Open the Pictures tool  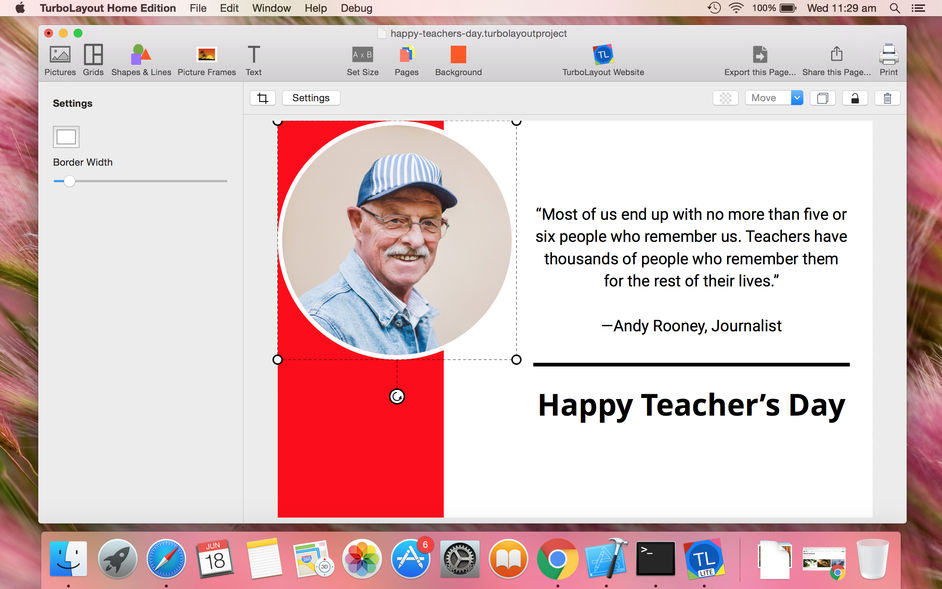tap(60, 60)
